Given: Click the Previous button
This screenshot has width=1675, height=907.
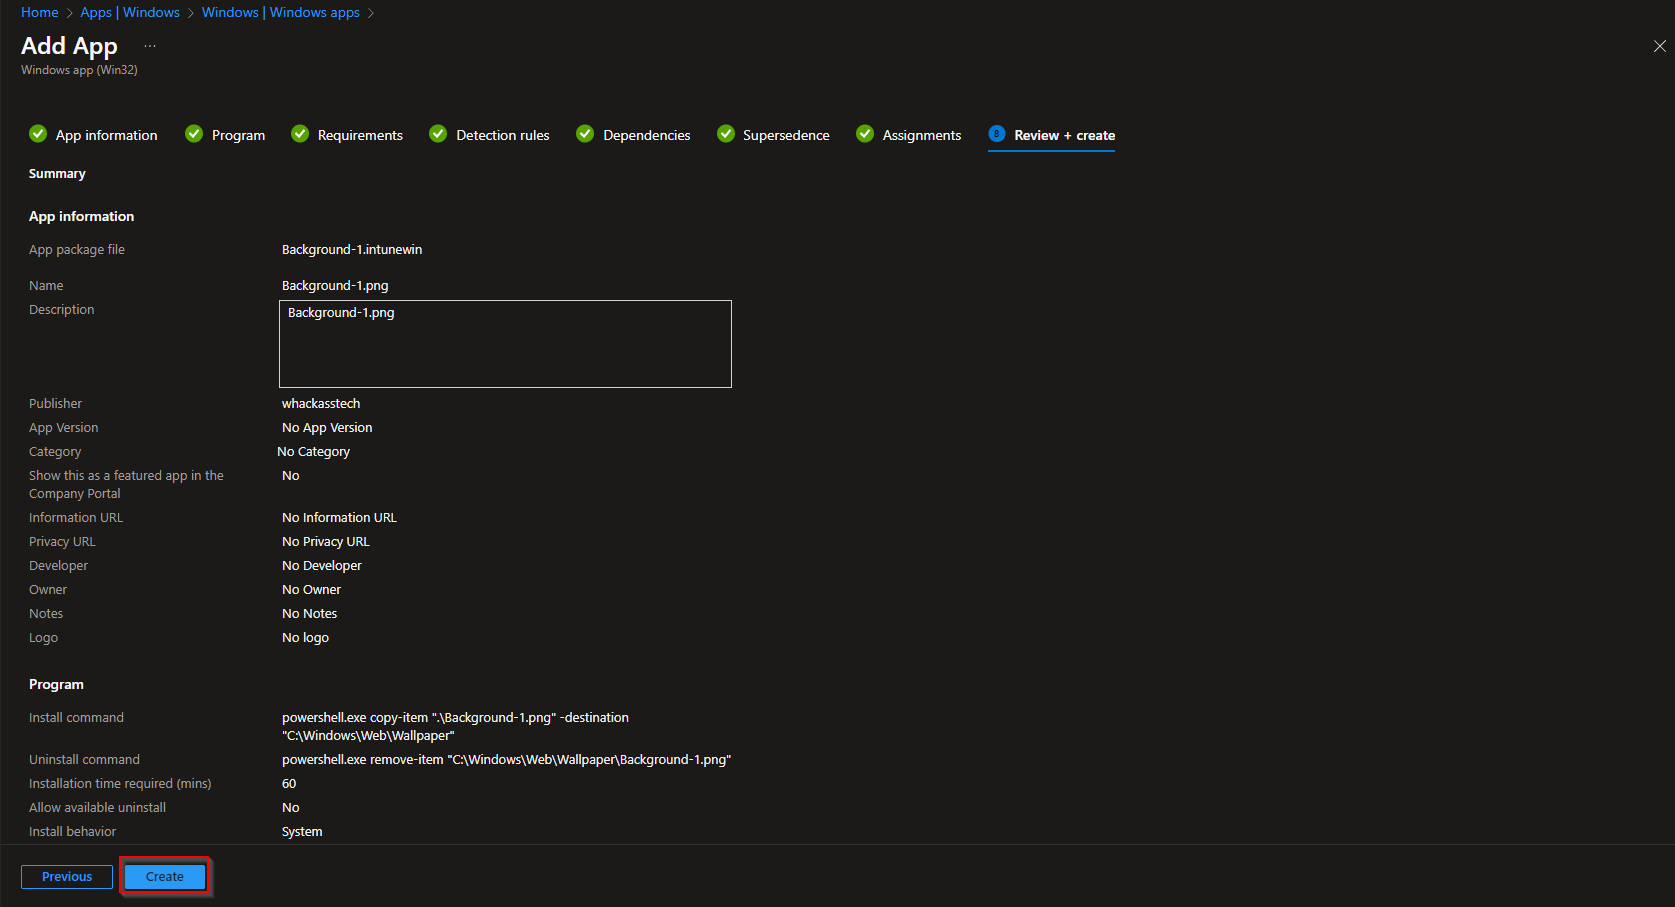Looking at the screenshot, I should click(66, 876).
